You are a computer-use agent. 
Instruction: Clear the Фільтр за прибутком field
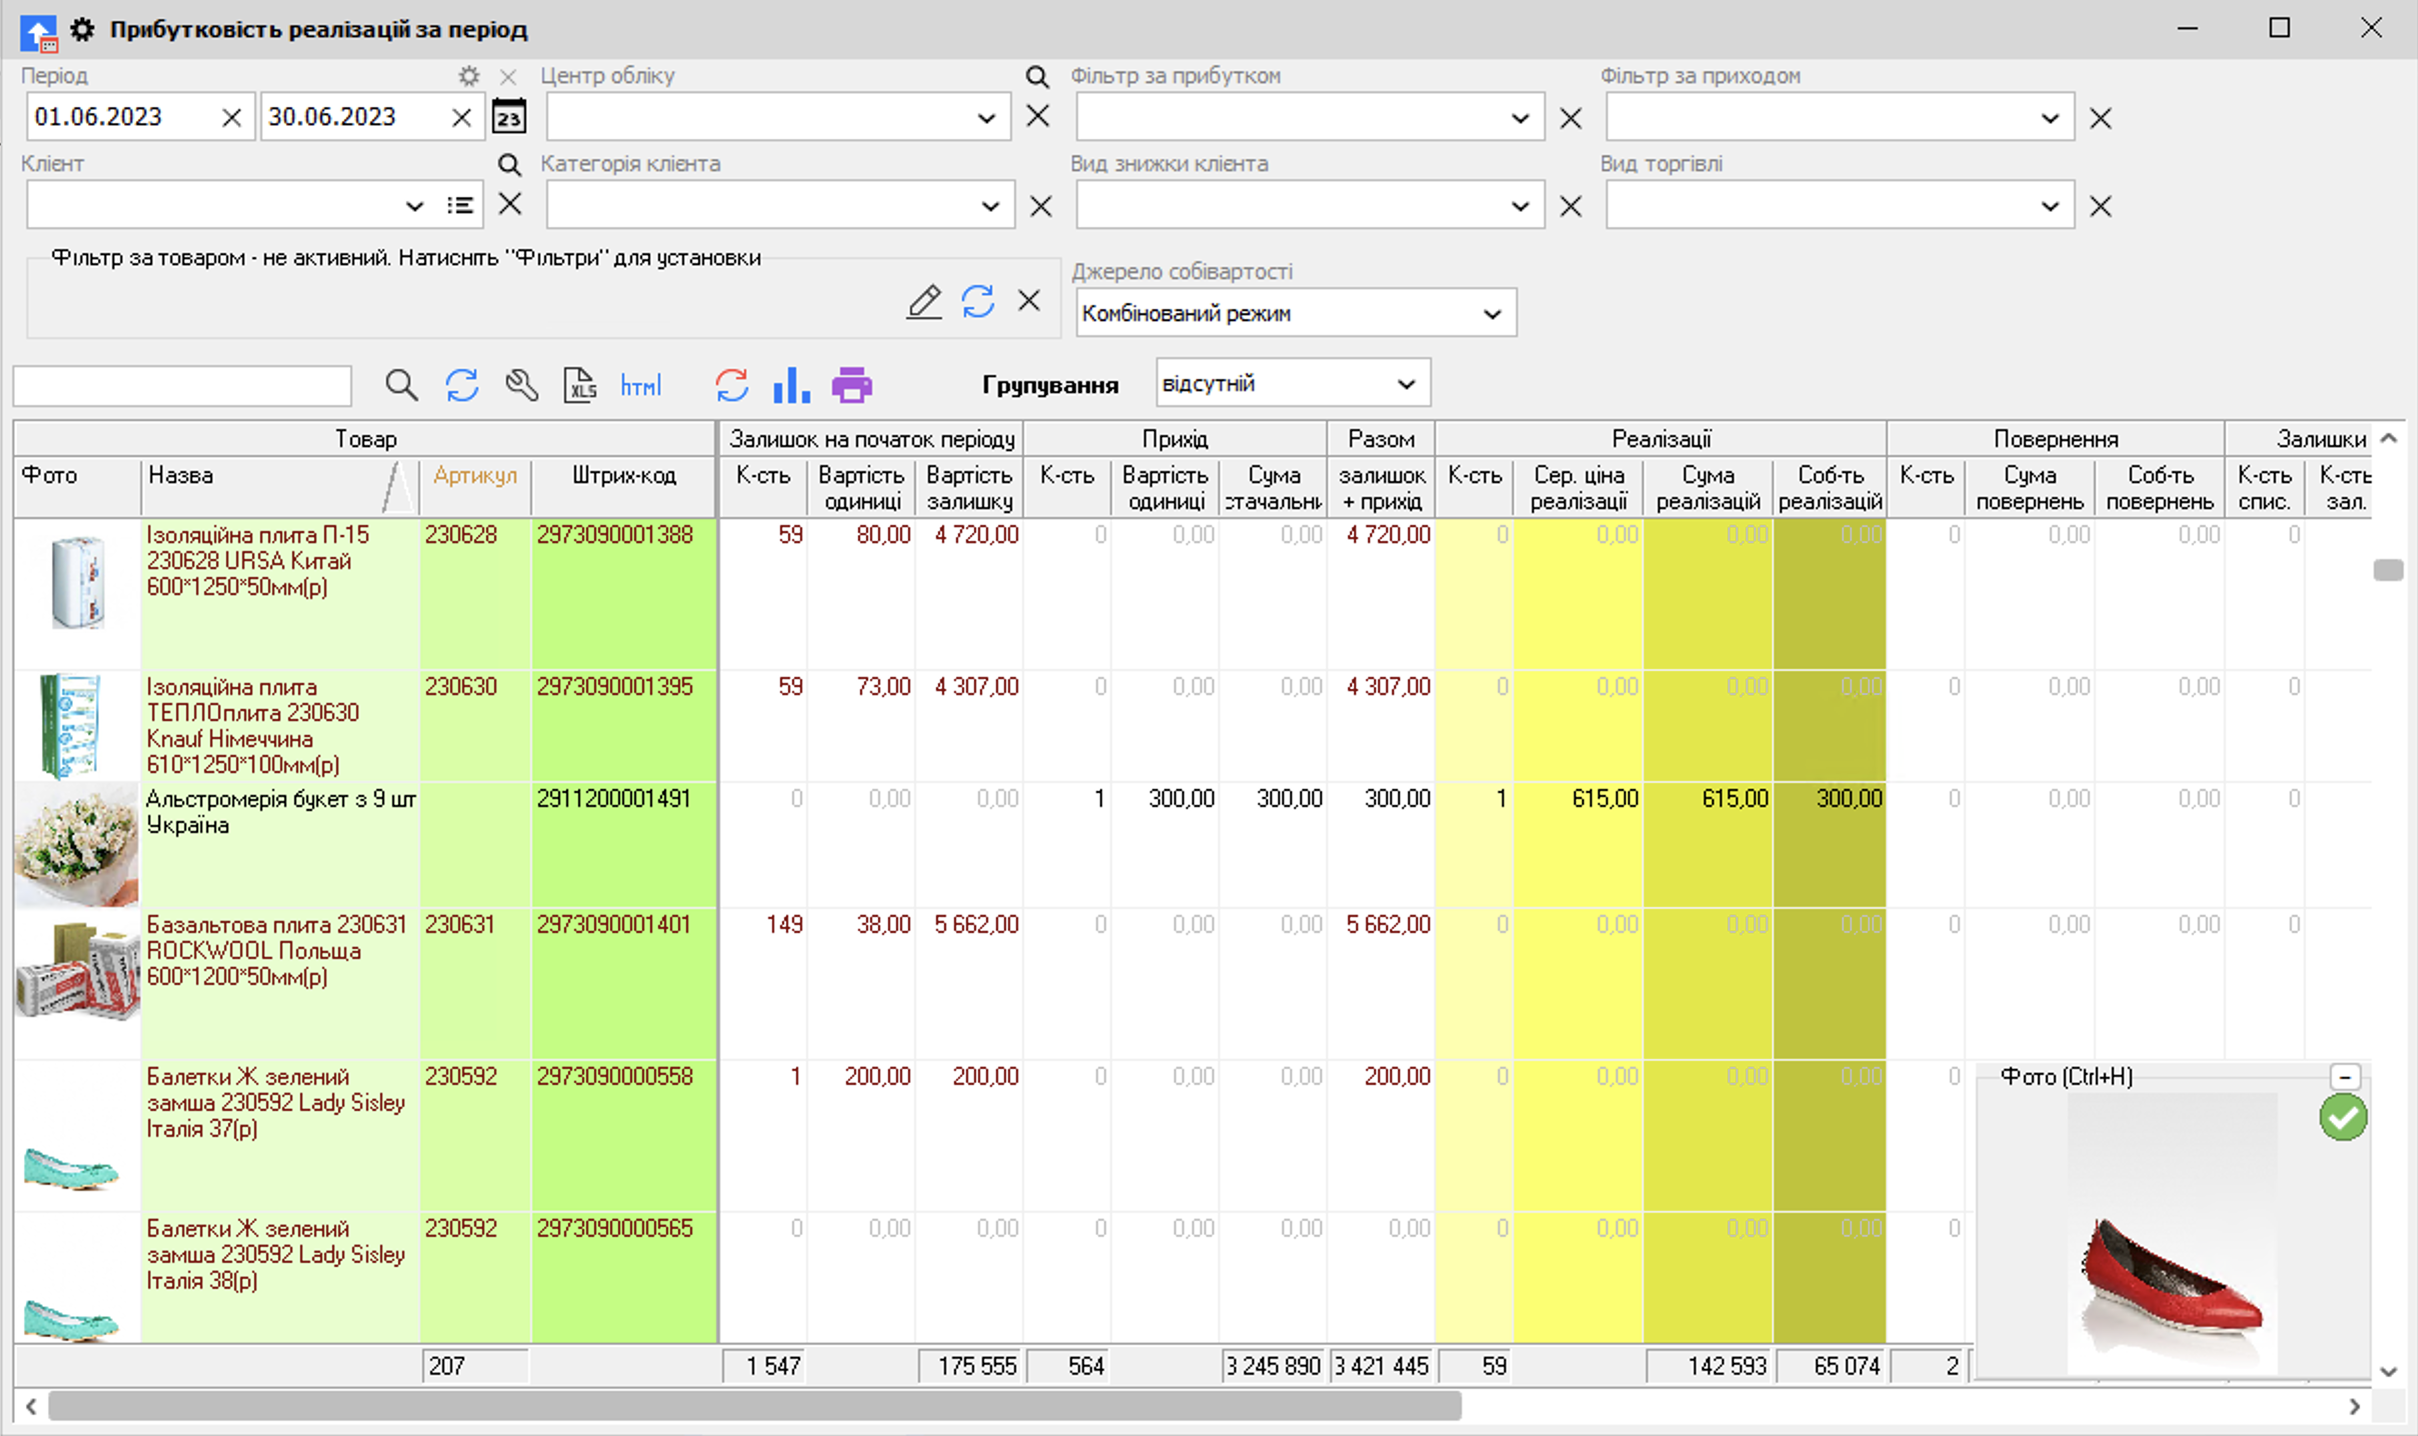(1571, 118)
